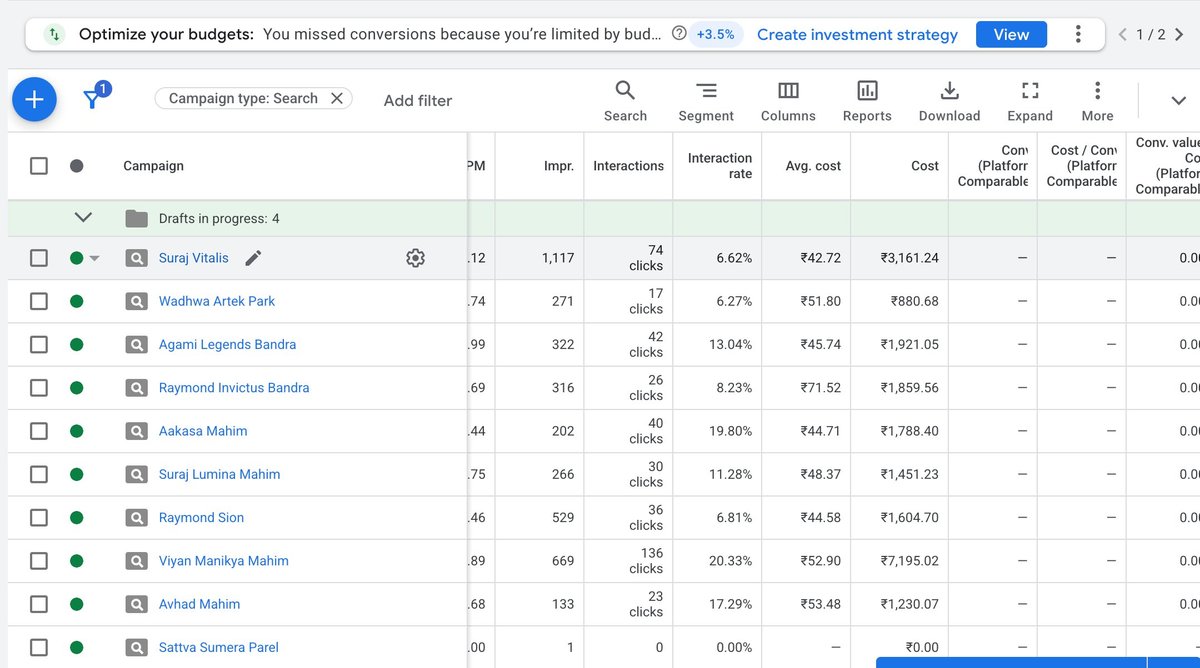Collapse chart with chevron beside More
This screenshot has height=668, width=1200.
point(1178,100)
